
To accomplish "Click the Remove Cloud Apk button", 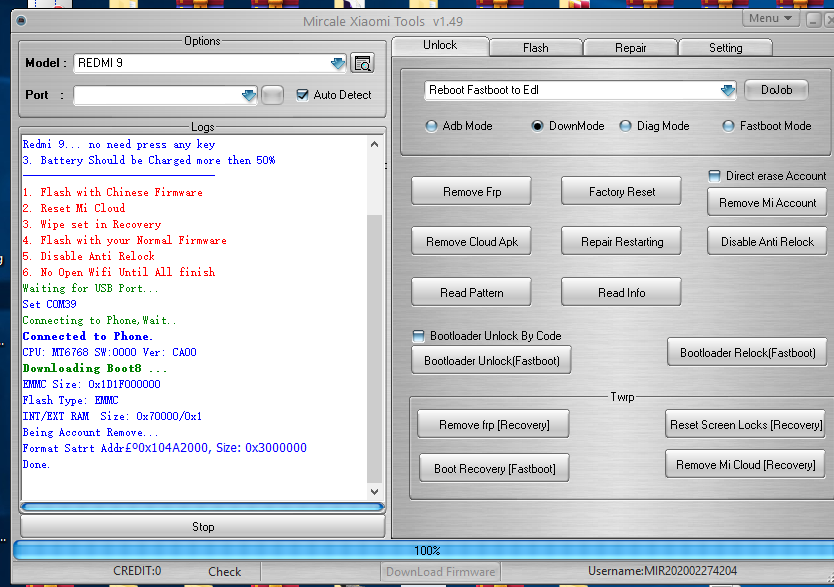I will pos(471,241).
